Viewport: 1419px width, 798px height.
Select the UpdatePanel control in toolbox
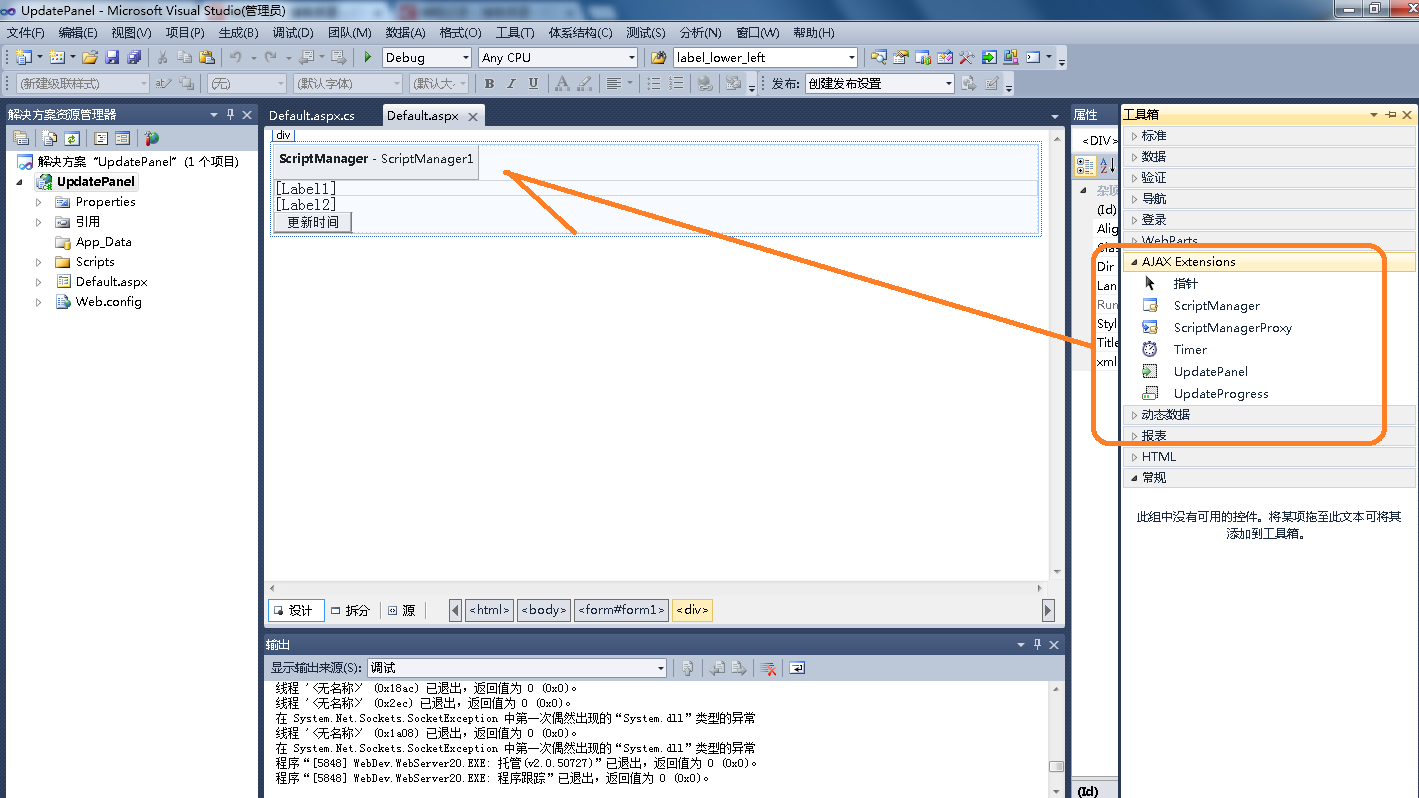(1210, 372)
